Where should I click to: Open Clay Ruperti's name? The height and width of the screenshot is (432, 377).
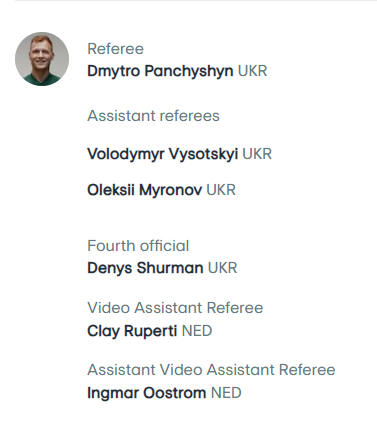pyautogui.click(x=132, y=331)
